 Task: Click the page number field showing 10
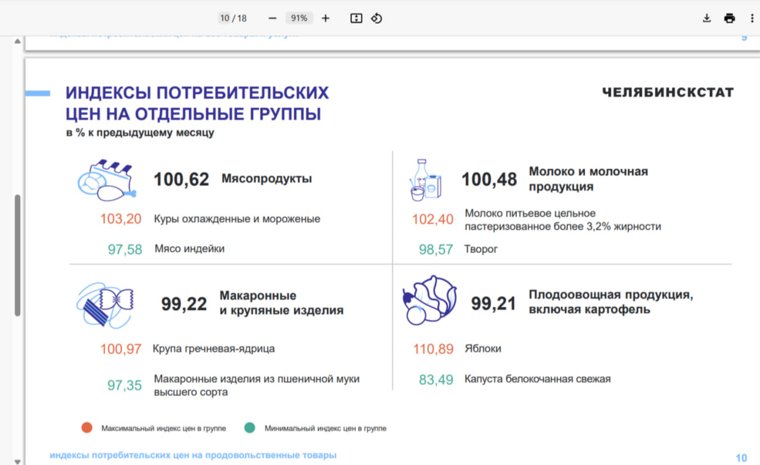pyautogui.click(x=225, y=18)
